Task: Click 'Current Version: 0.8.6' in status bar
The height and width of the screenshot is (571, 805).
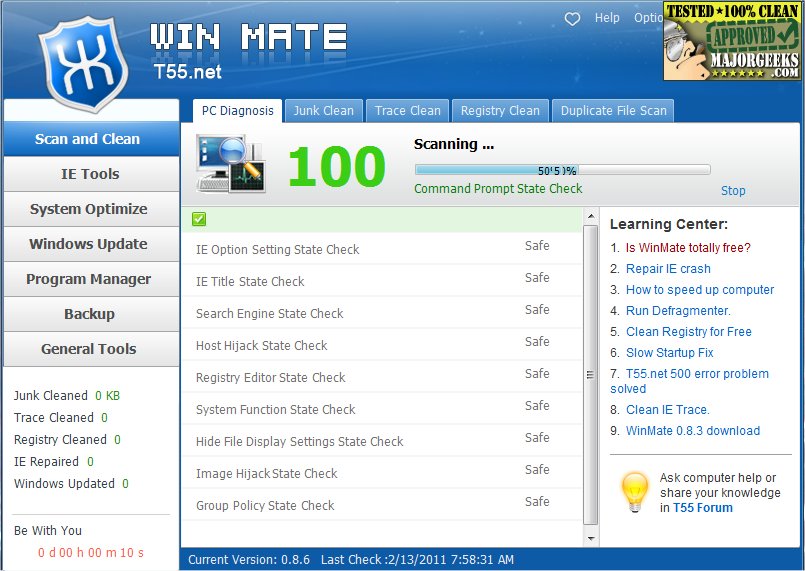Action: tap(249, 560)
